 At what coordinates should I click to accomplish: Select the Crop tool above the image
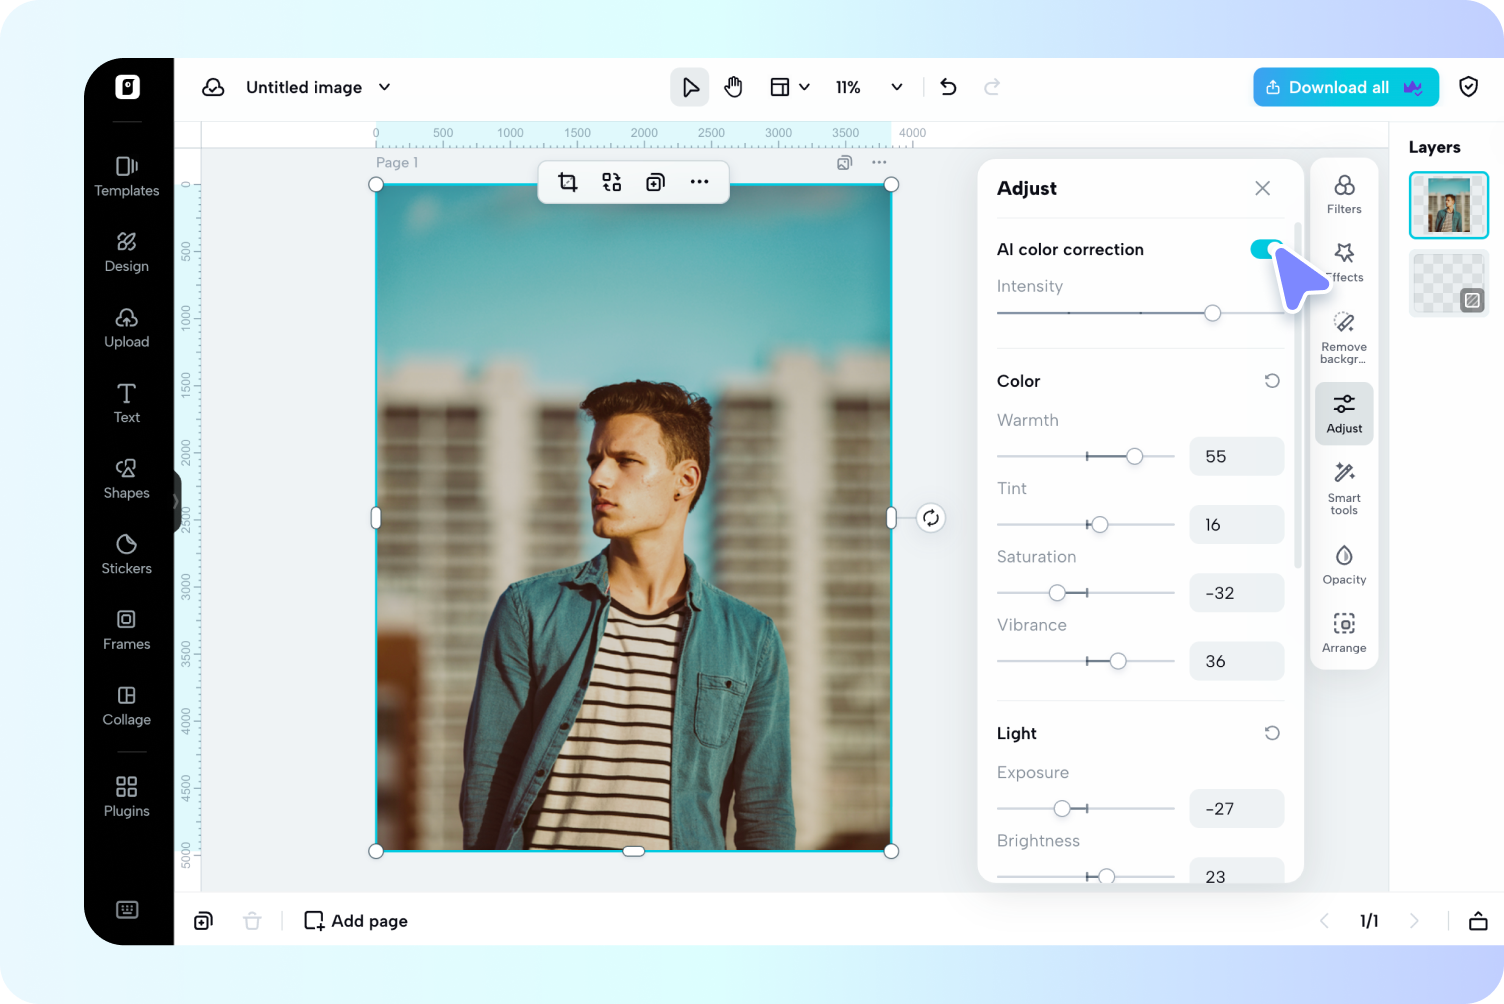tap(567, 181)
